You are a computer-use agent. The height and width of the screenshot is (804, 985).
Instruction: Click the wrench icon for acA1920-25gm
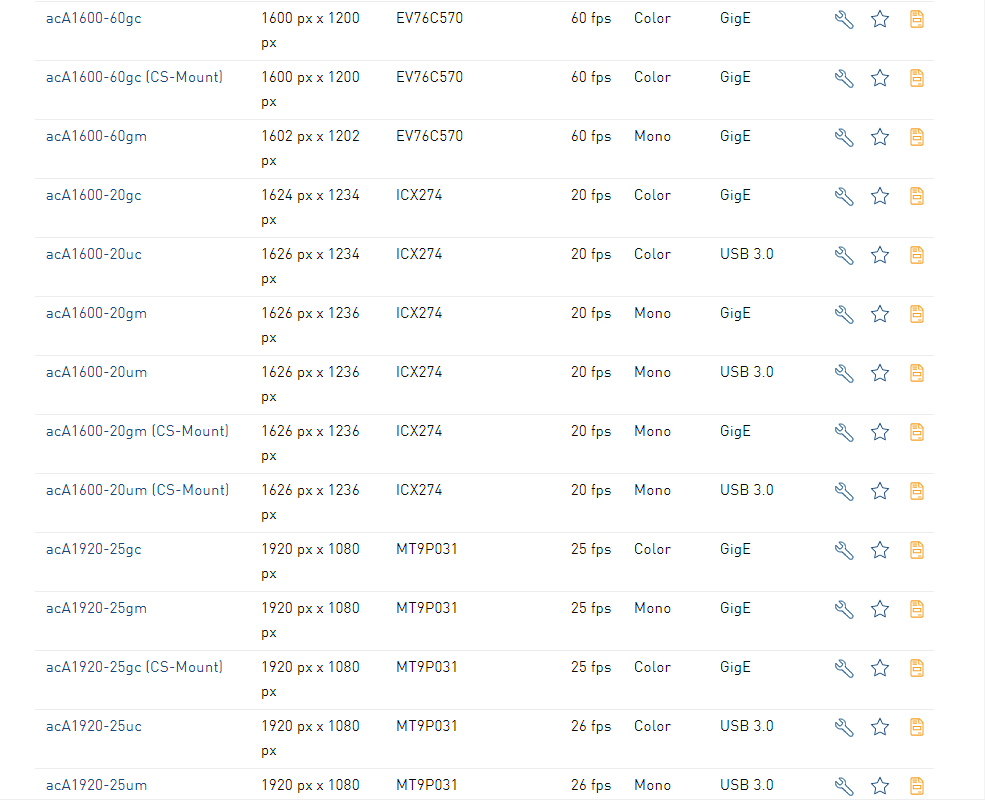point(844,609)
